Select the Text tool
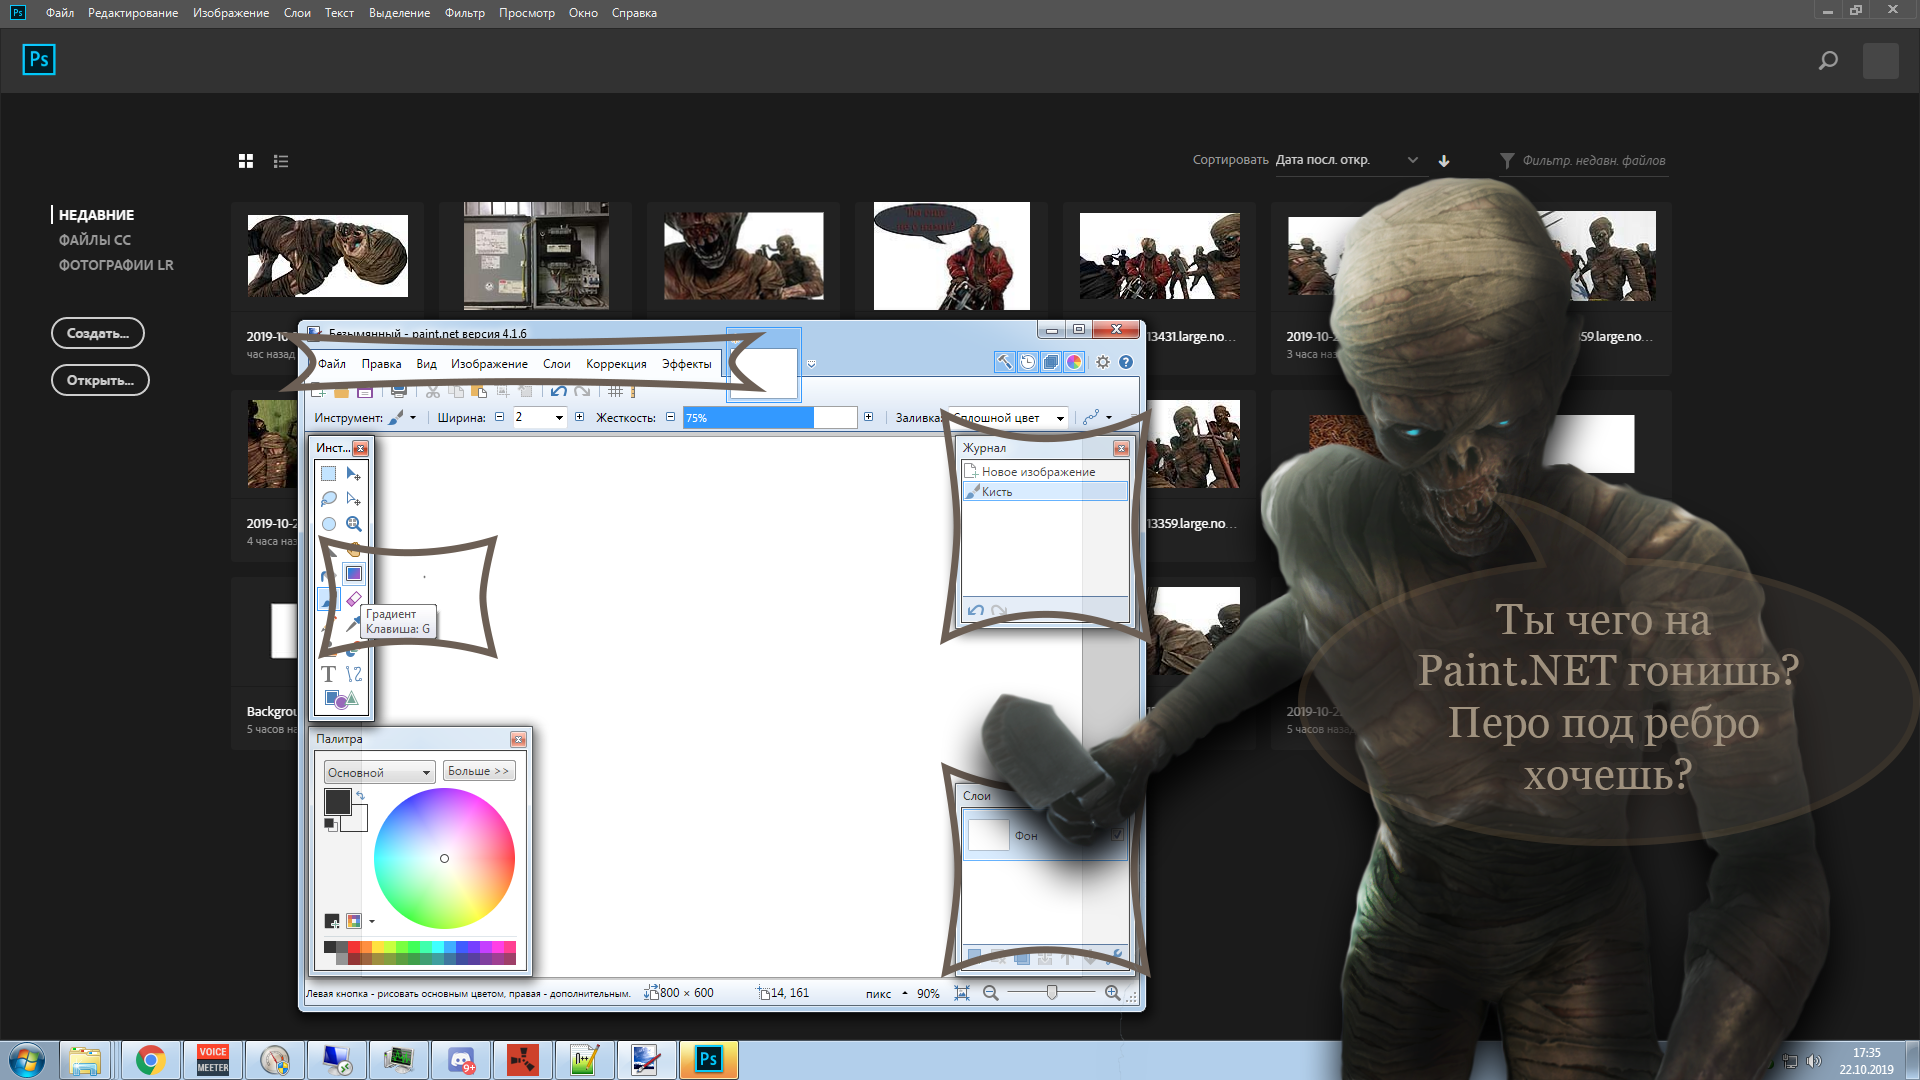The width and height of the screenshot is (1920, 1080). [x=328, y=674]
